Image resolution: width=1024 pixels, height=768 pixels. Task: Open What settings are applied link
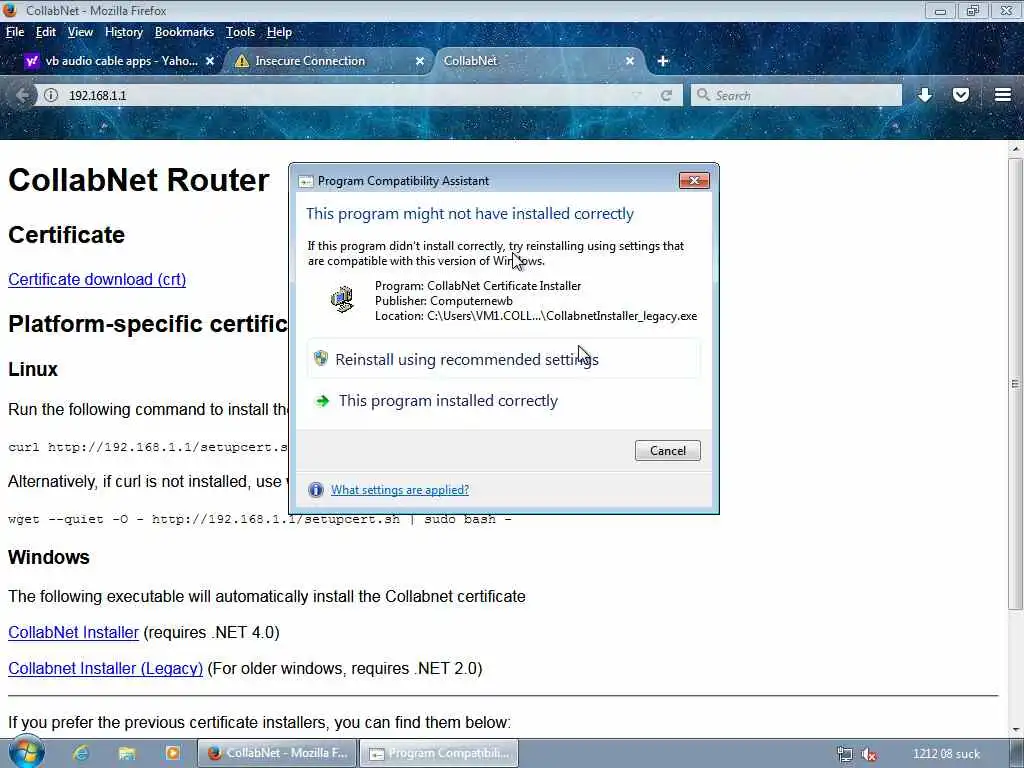400,490
